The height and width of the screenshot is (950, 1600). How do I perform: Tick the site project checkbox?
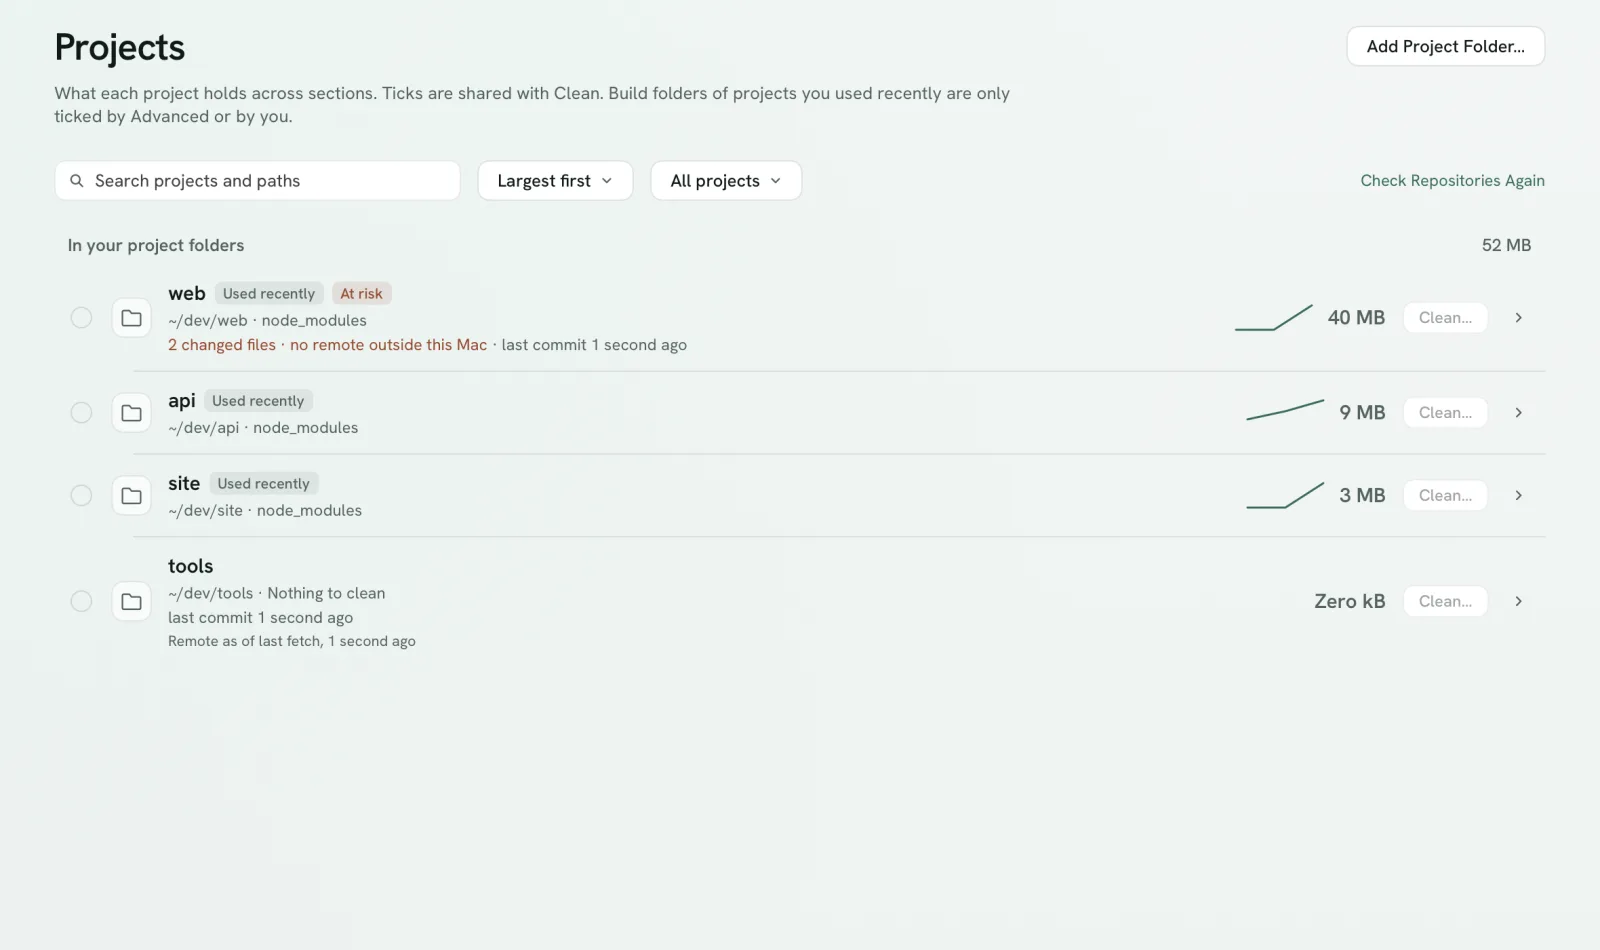(x=81, y=496)
